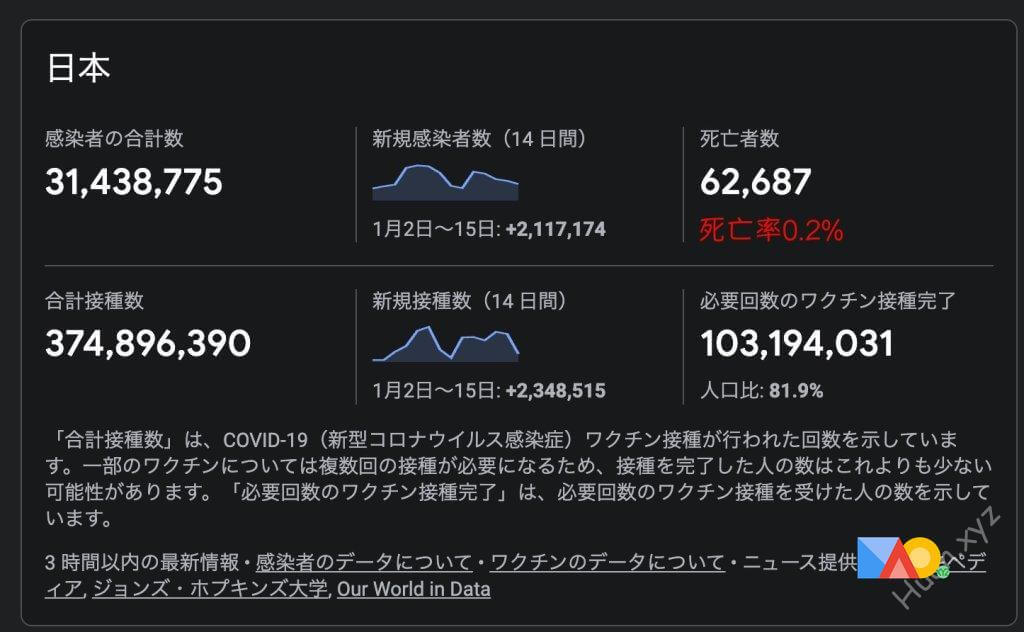Click fully vaccinated count 103,194,031

tap(797, 343)
